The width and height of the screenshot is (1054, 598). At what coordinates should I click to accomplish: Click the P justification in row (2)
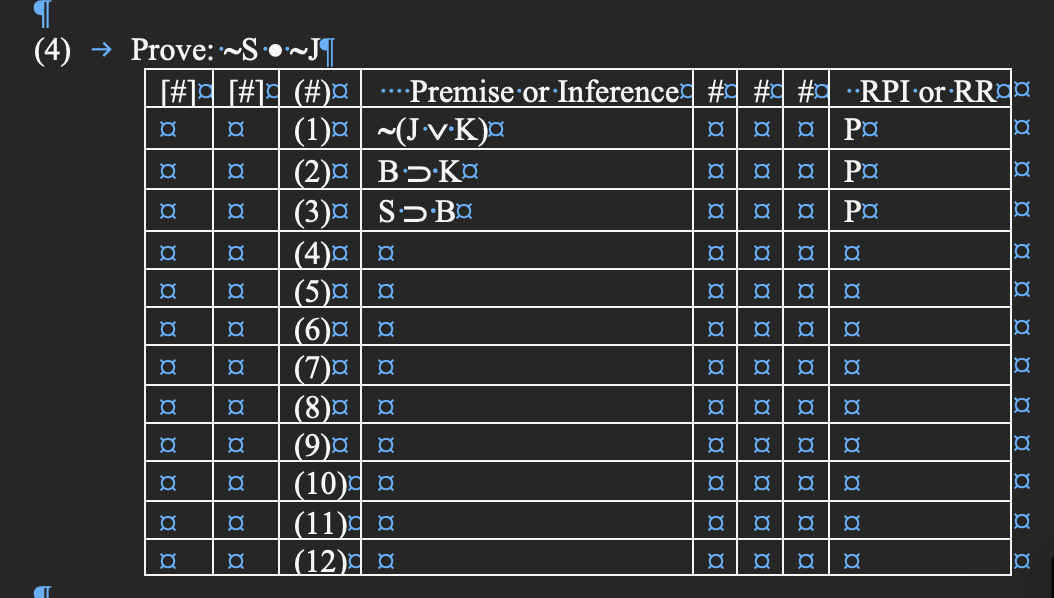pos(852,171)
